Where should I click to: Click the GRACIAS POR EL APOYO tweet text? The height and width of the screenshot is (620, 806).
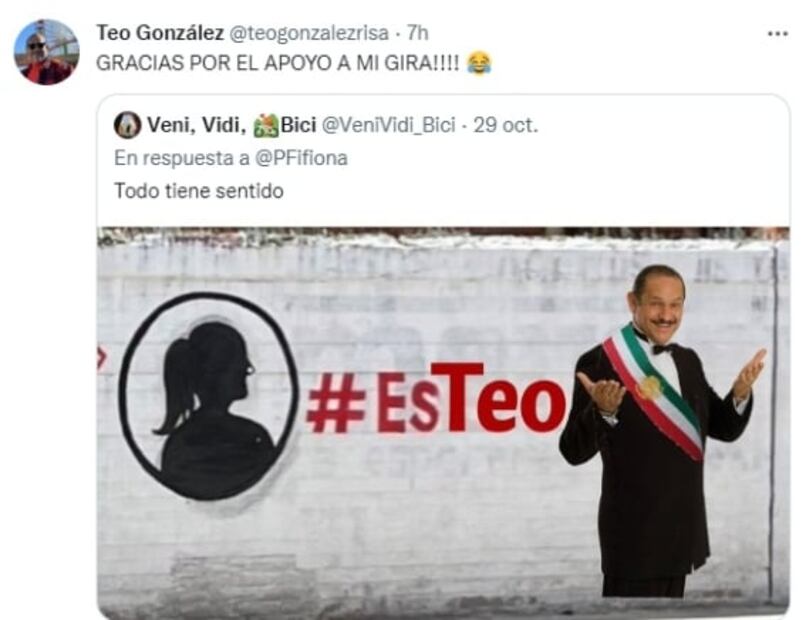click(x=278, y=63)
